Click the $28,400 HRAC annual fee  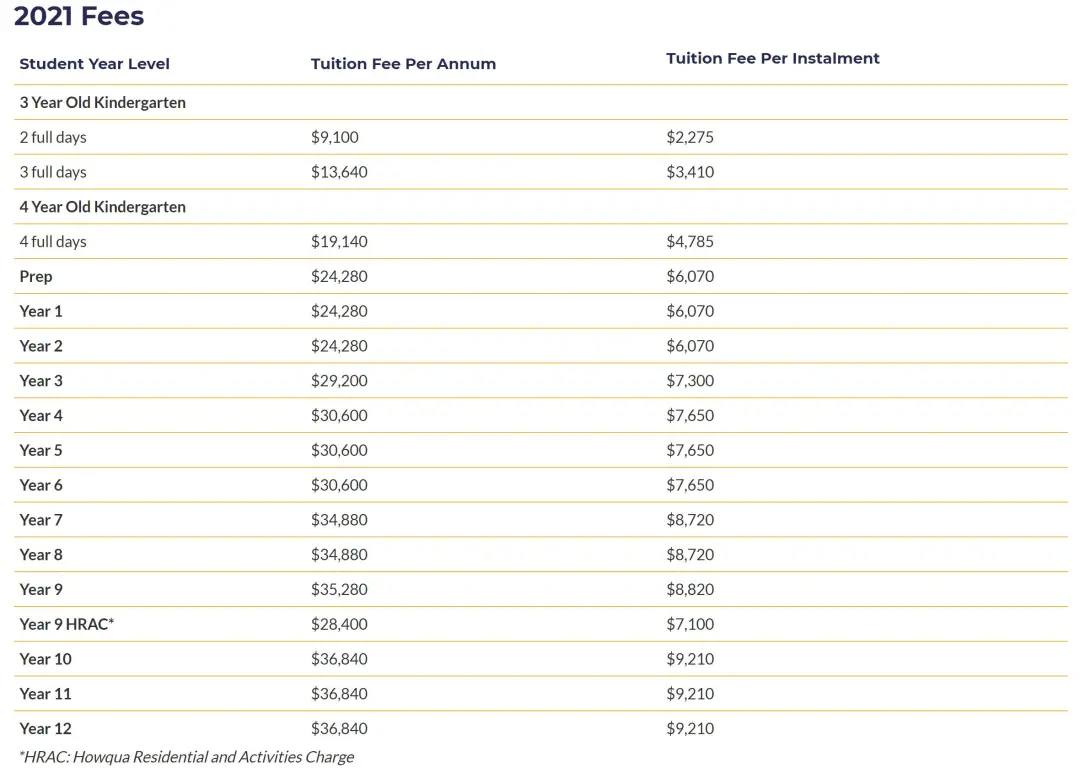(x=339, y=625)
